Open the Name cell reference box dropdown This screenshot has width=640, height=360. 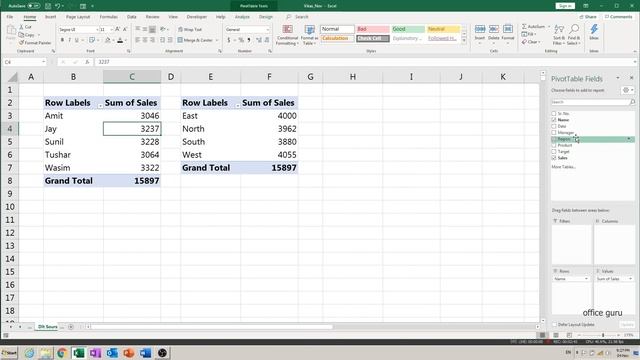click(43, 62)
